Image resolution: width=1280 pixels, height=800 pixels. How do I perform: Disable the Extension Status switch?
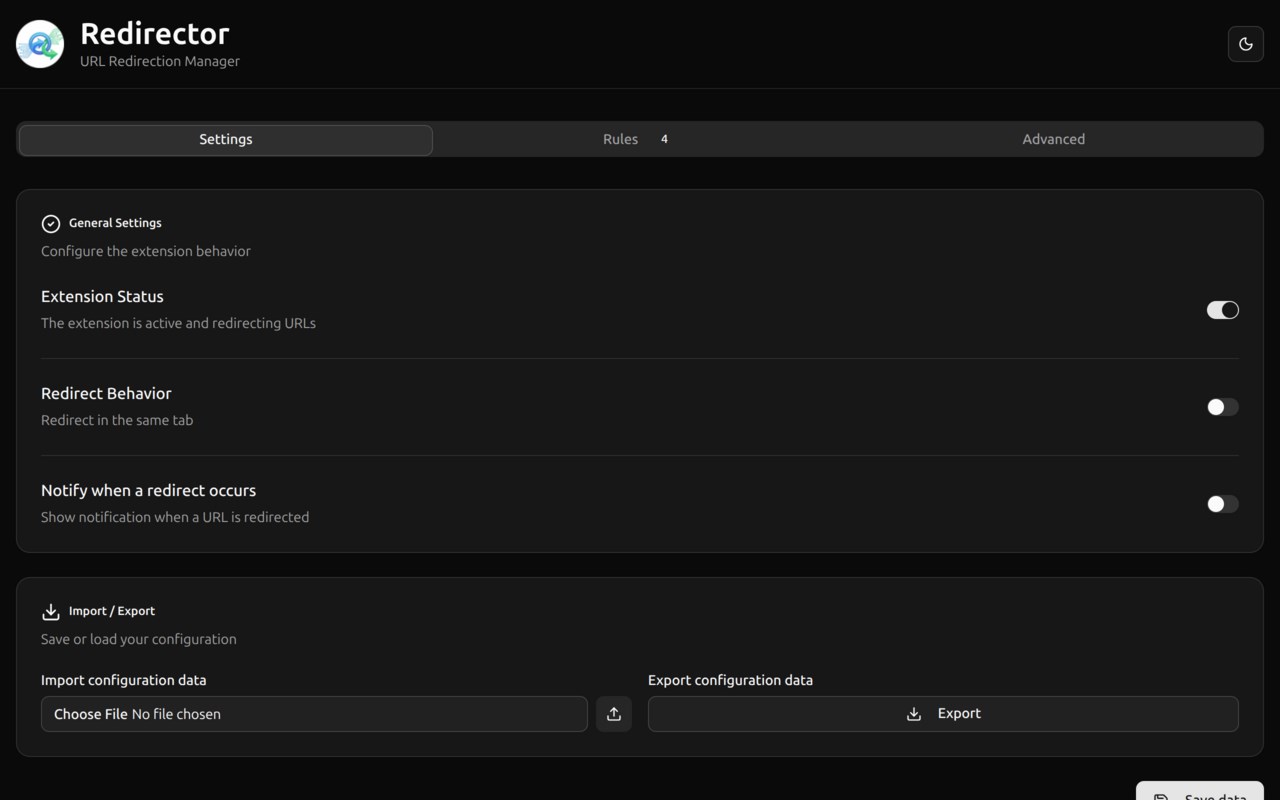point(1222,310)
